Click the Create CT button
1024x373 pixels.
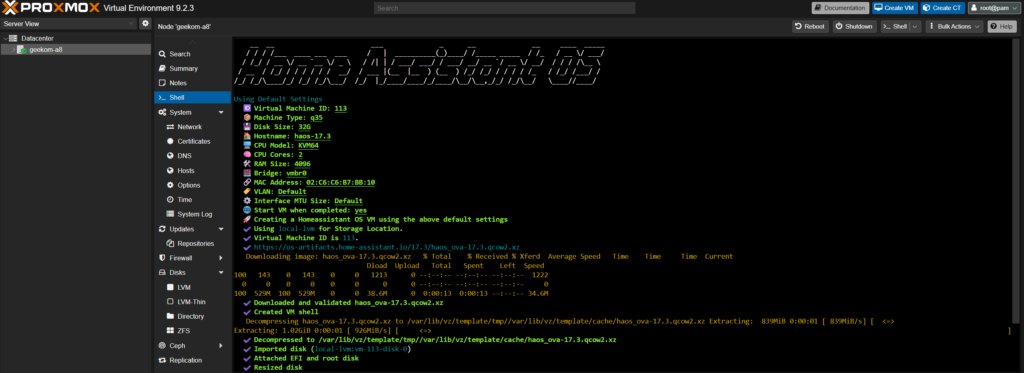(x=942, y=8)
